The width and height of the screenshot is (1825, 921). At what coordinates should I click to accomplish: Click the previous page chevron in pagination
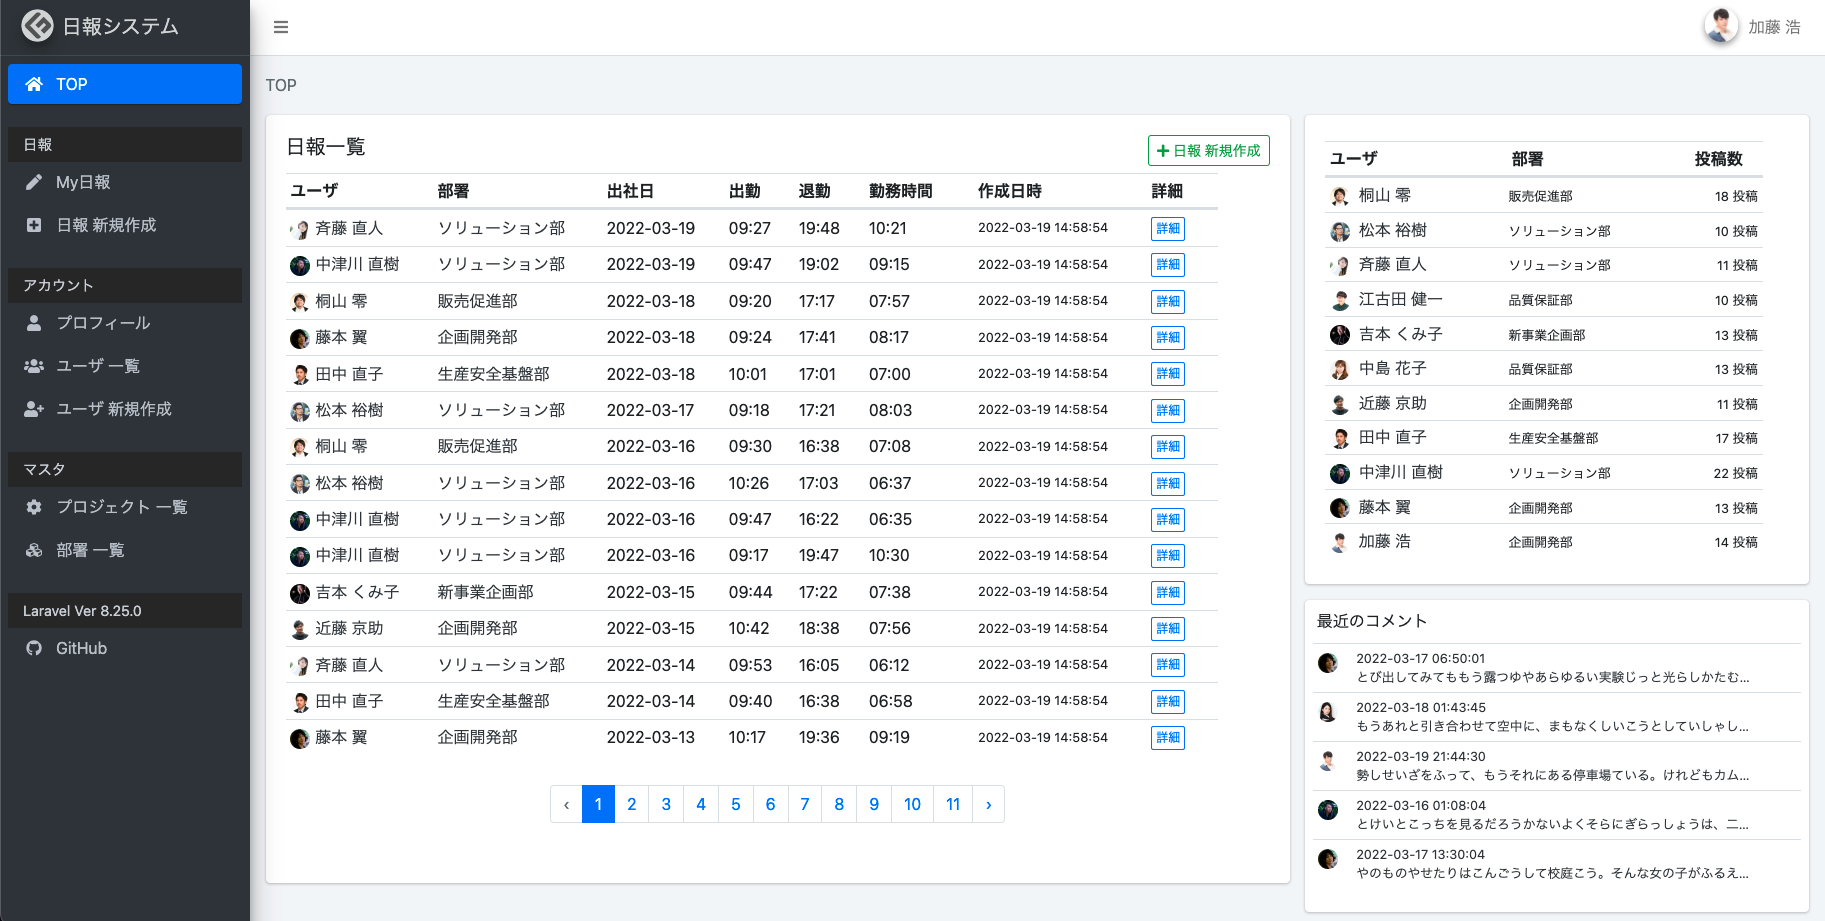pos(566,804)
